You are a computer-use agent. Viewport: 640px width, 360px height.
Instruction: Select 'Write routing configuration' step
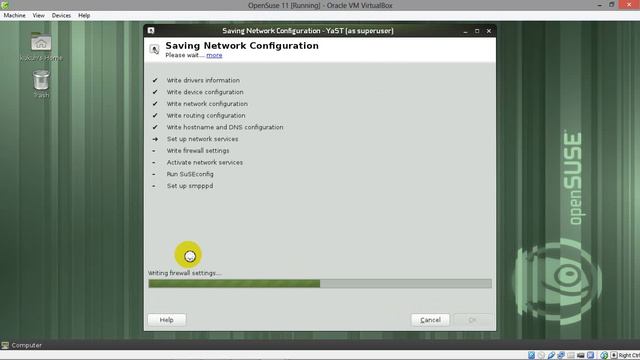[206, 116]
